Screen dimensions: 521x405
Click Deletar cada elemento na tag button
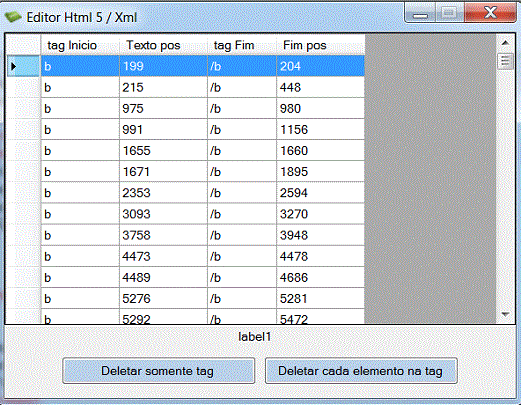(x=361, y=371)
